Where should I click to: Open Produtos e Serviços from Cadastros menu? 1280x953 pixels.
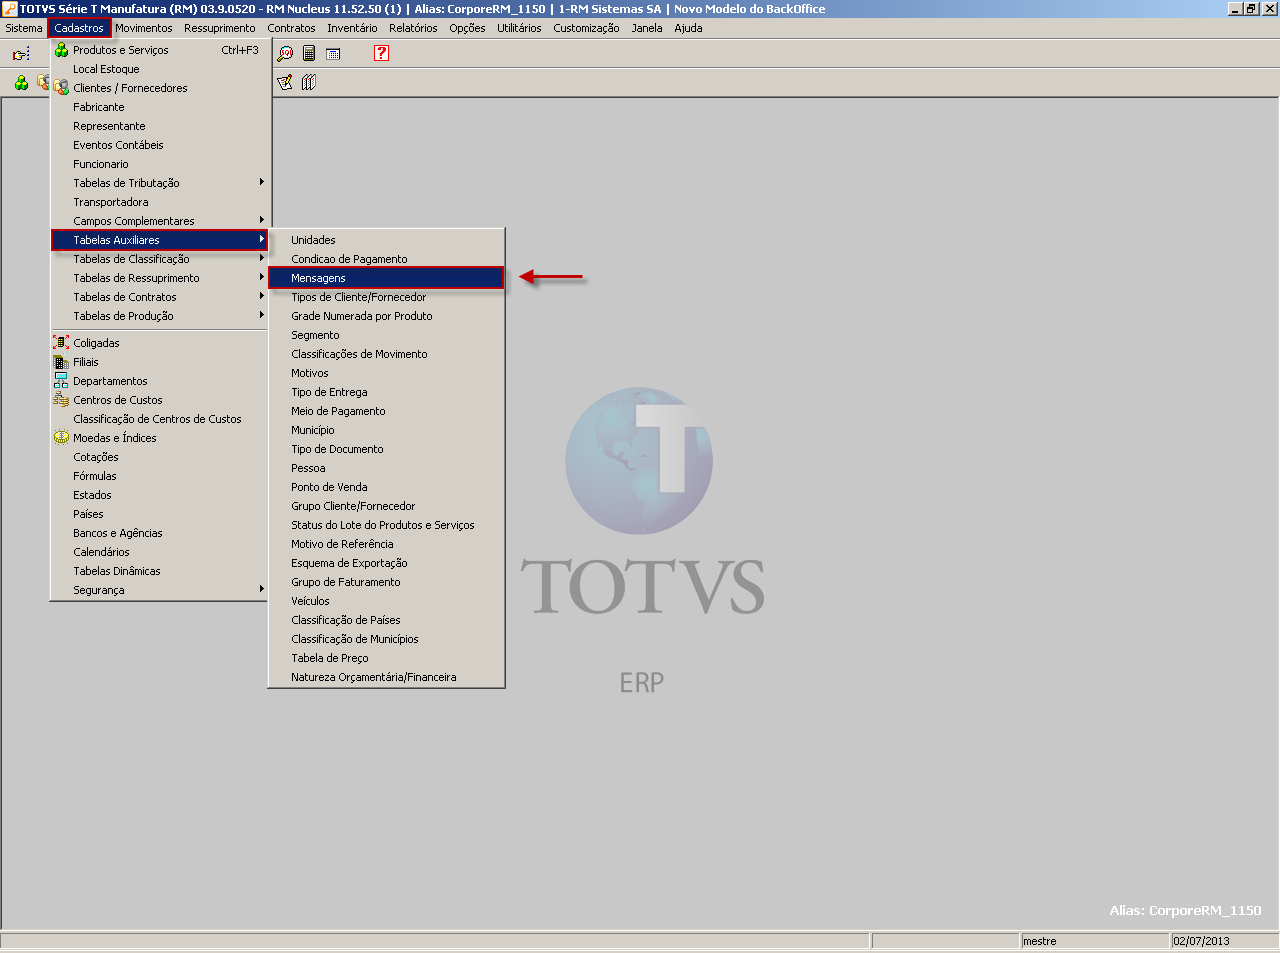pyautogui.click(x=161, y=50)
